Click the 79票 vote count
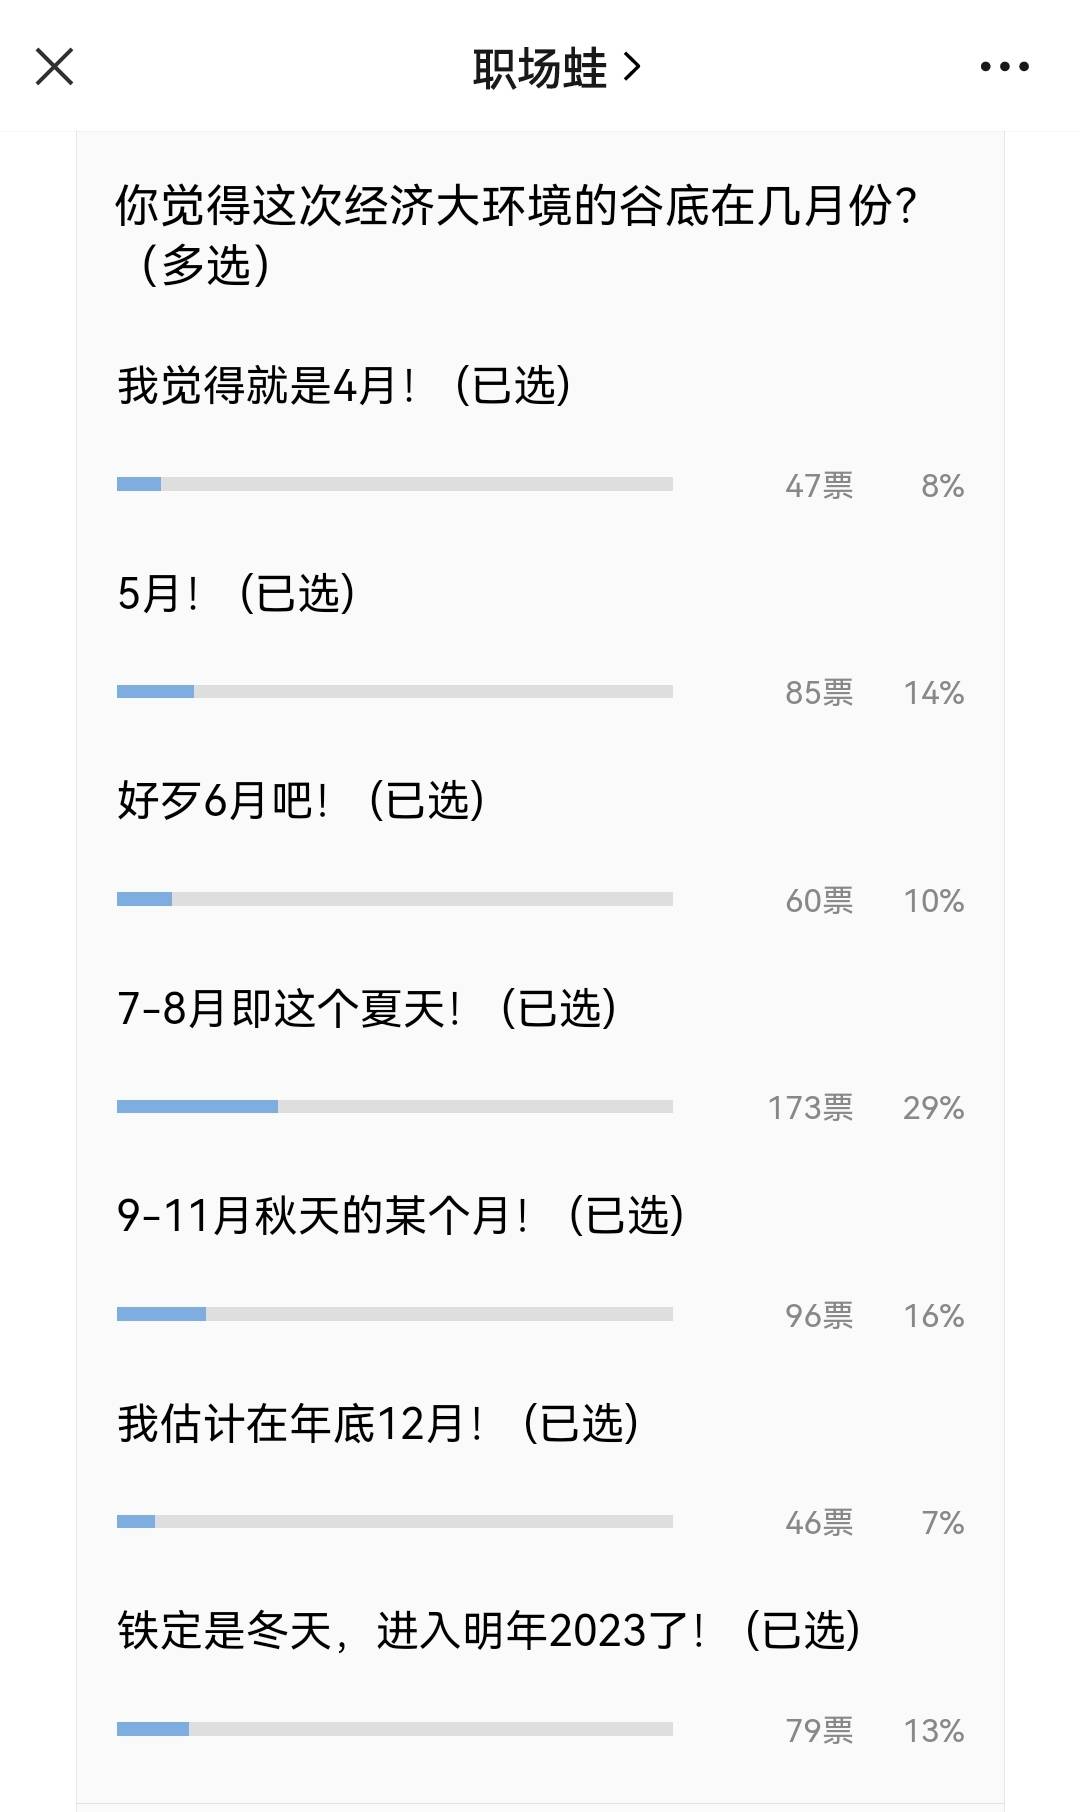Screen dimensions: 1080x1812 point(819,1730)
